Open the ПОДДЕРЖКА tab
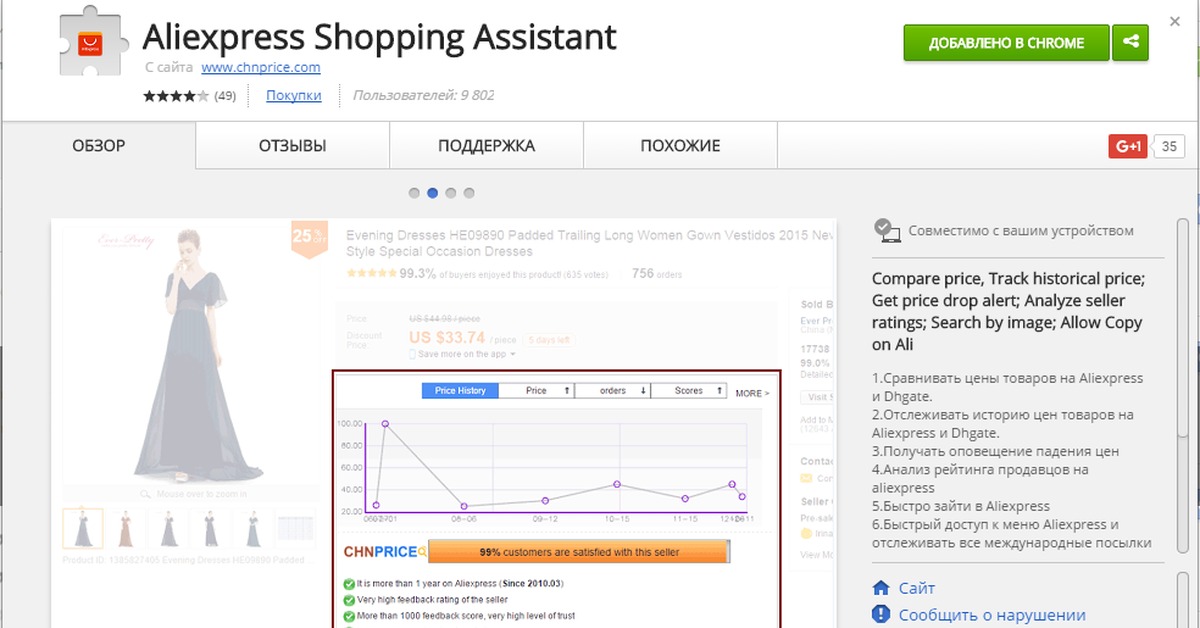The height and width of the screenshot is (628, 1200). [486, 146]
